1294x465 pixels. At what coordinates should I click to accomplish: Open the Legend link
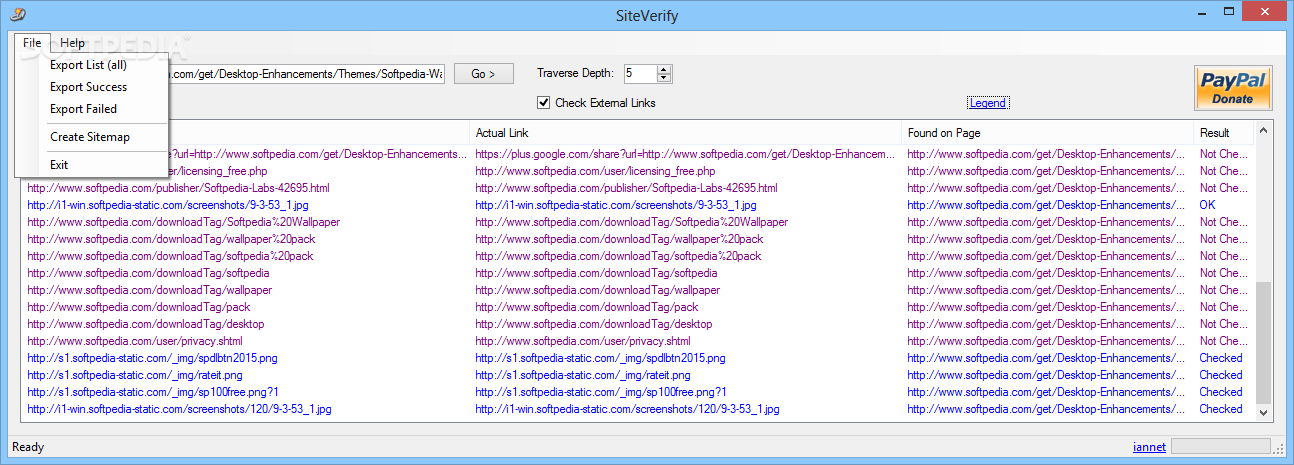(x=988, y=103)
